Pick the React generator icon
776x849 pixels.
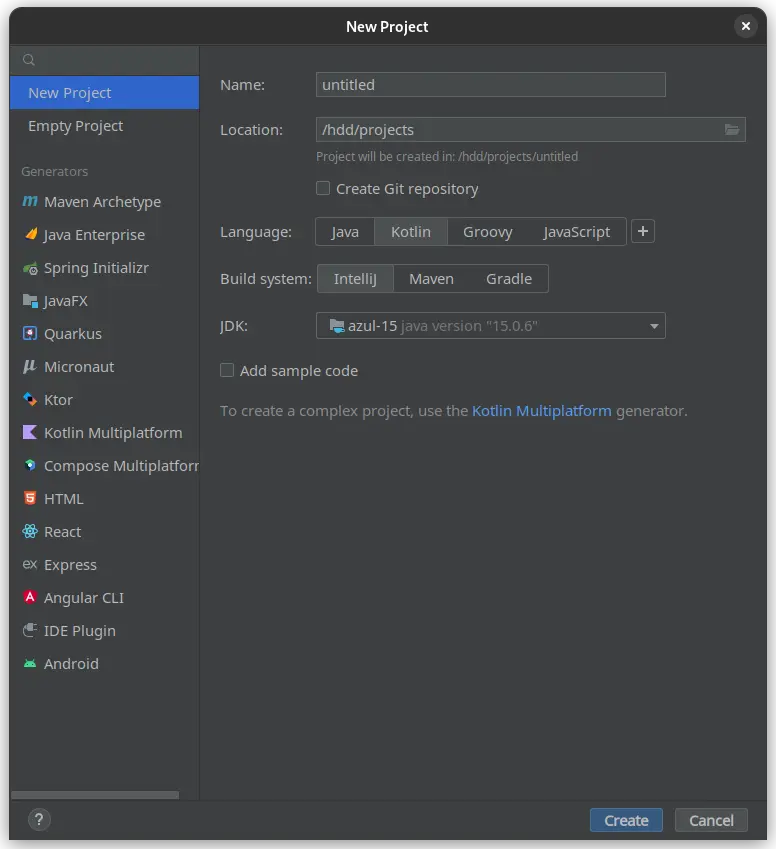[30, 532]
